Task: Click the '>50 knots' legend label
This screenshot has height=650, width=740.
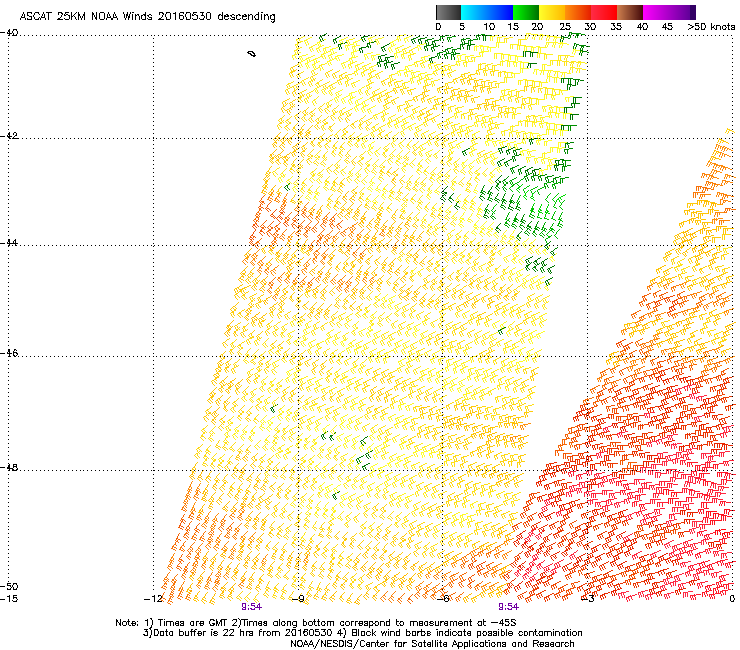Action: 711,27
